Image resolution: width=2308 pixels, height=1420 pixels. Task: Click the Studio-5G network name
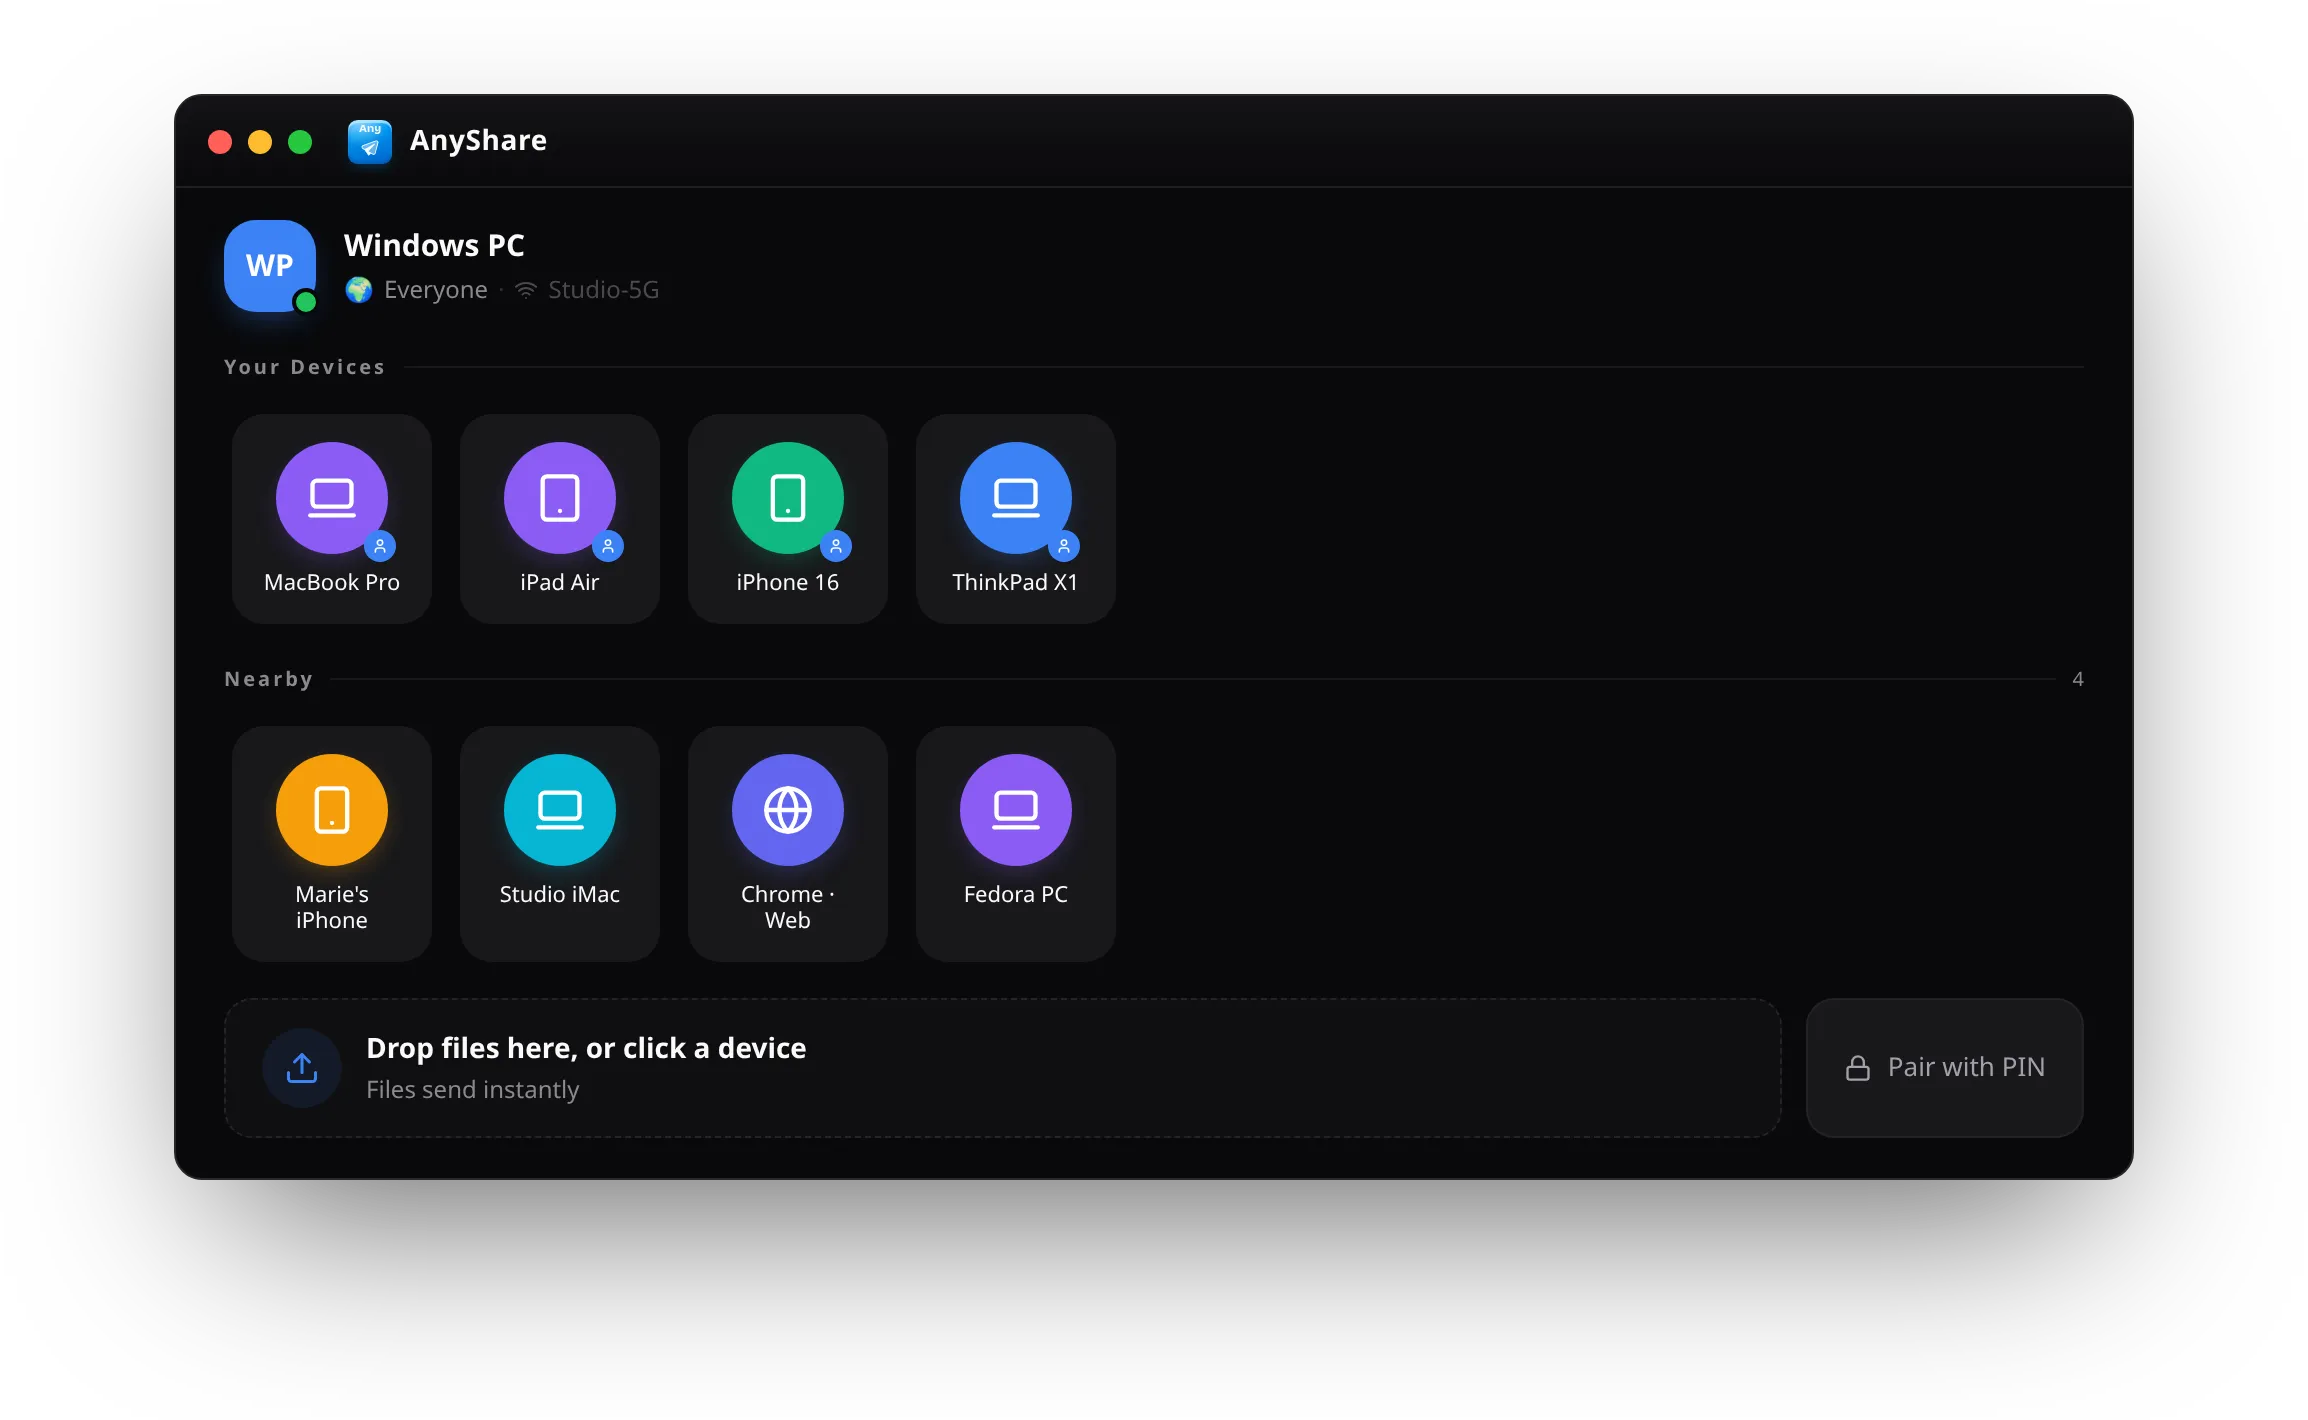pyautogui.click(x=604, y=290)
